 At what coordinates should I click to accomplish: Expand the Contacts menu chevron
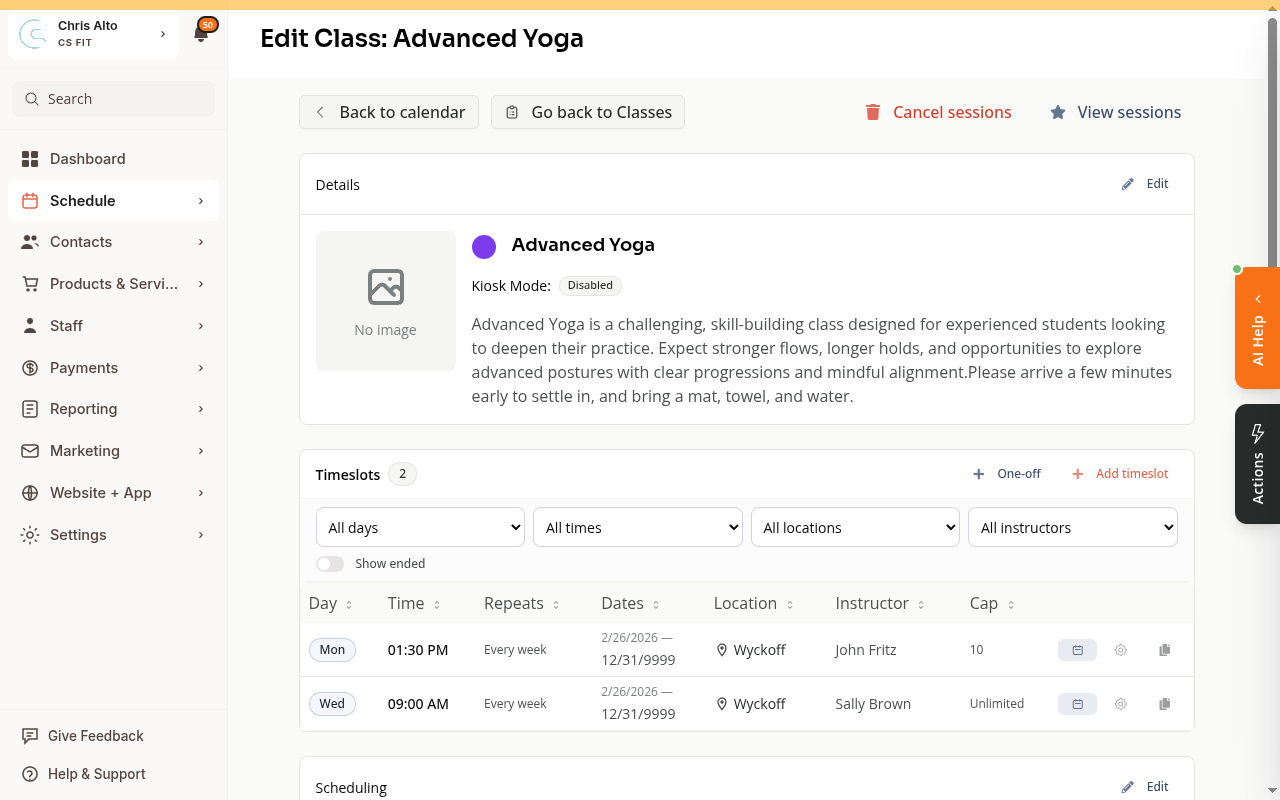201,242
